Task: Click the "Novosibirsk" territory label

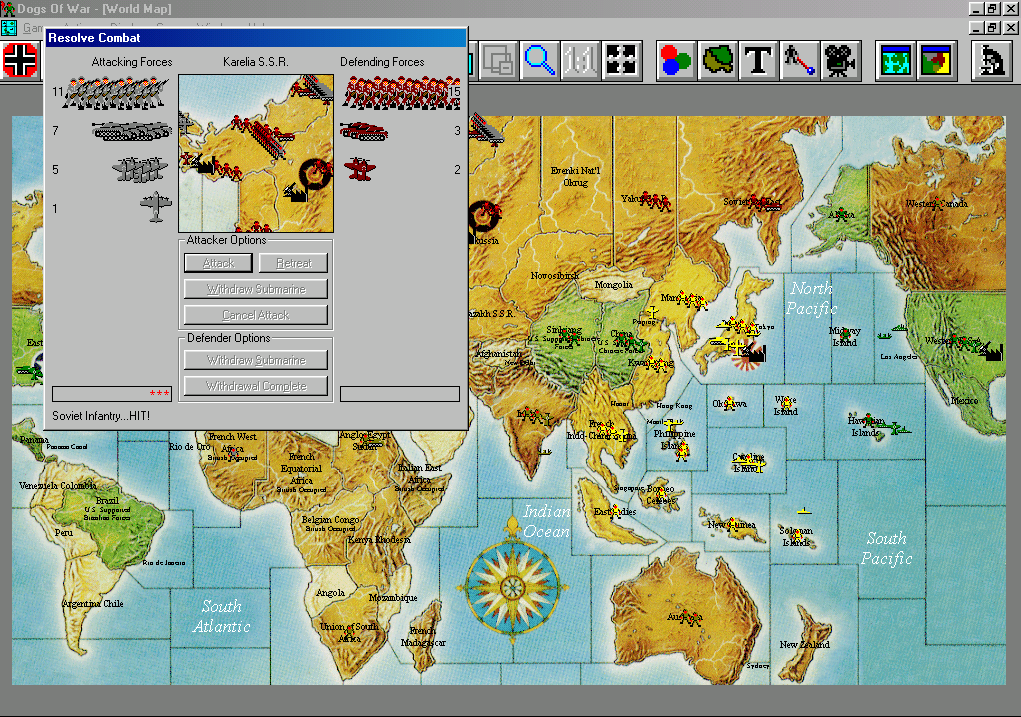Action: (x=555, y=275)
